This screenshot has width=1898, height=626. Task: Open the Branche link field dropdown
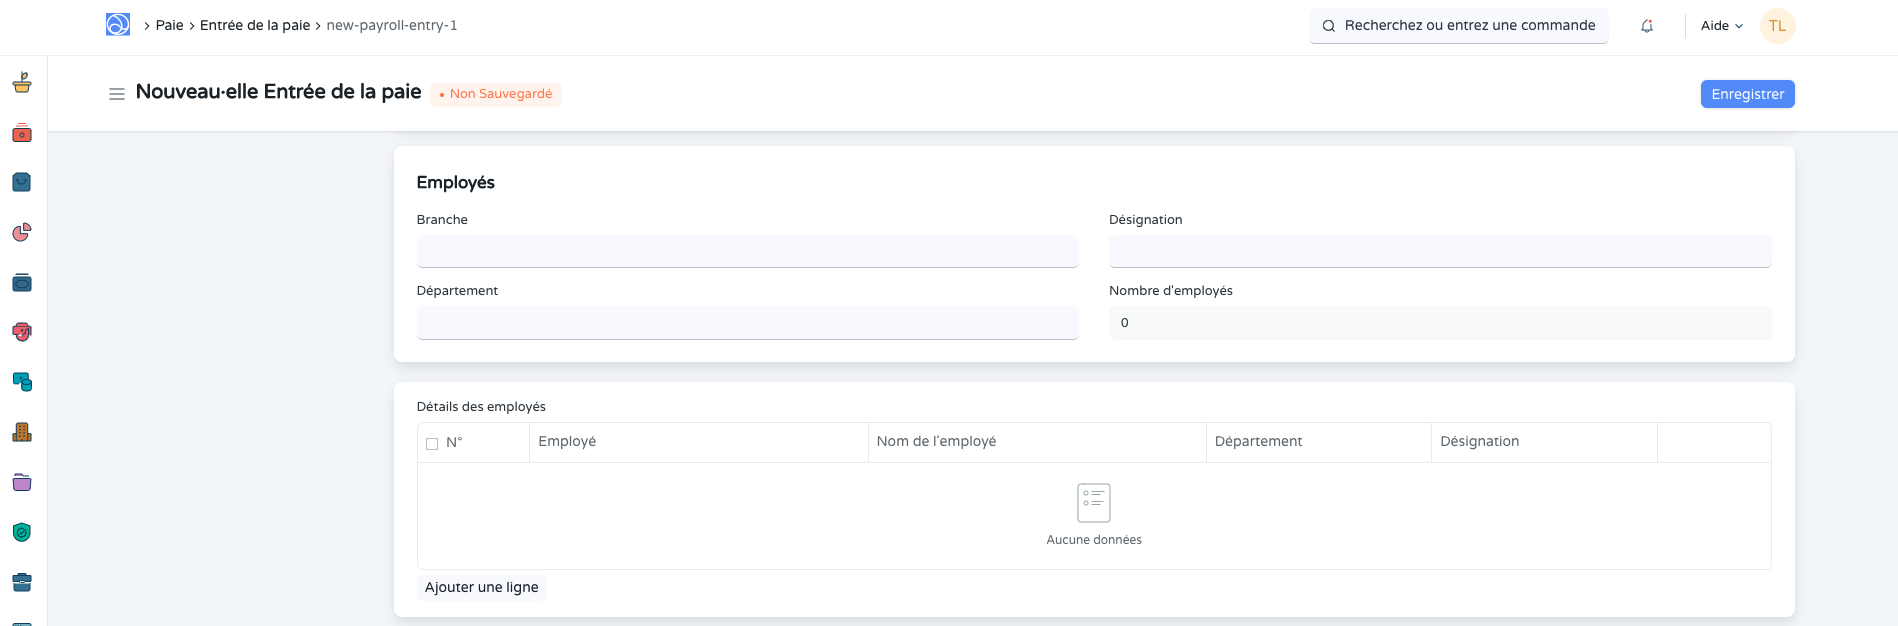pyautogui.click(x=747, y=251)
